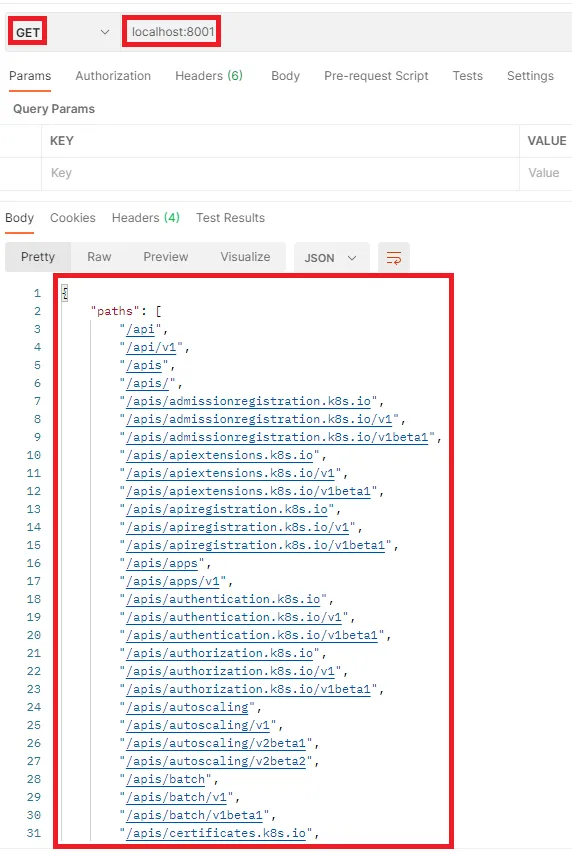Open /apis/authentication.k8s.io link on line 18

223,599
